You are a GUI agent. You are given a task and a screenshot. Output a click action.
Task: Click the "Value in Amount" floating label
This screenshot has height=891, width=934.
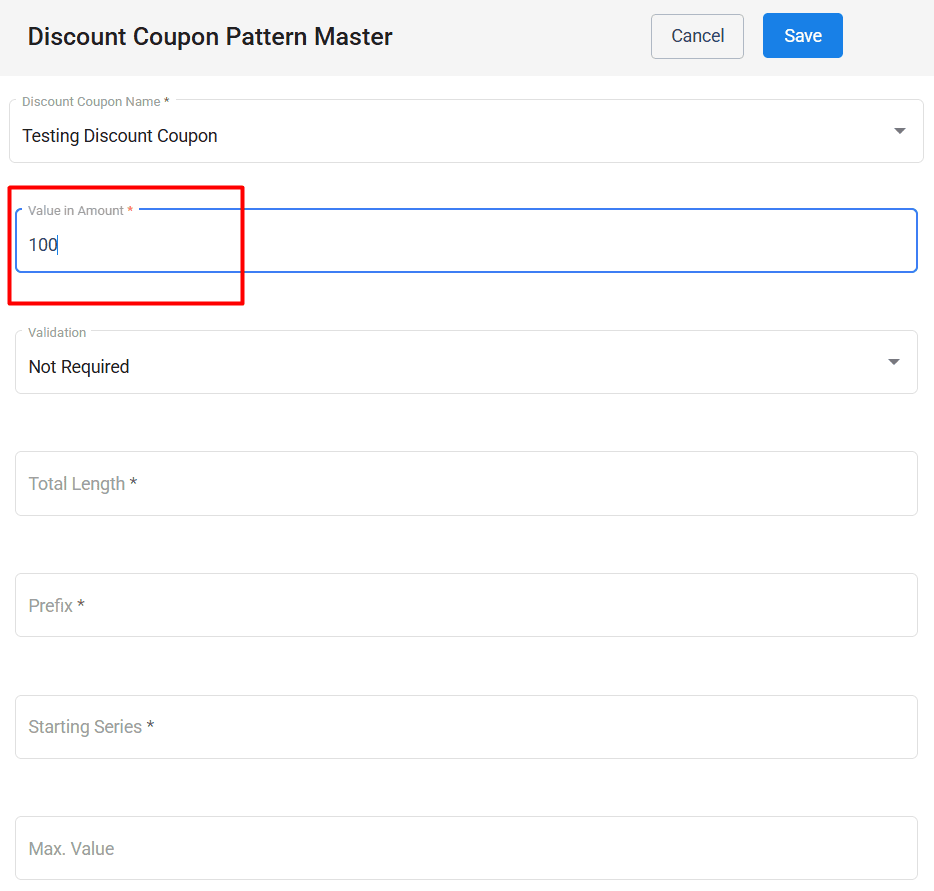(x=76, y=211)
